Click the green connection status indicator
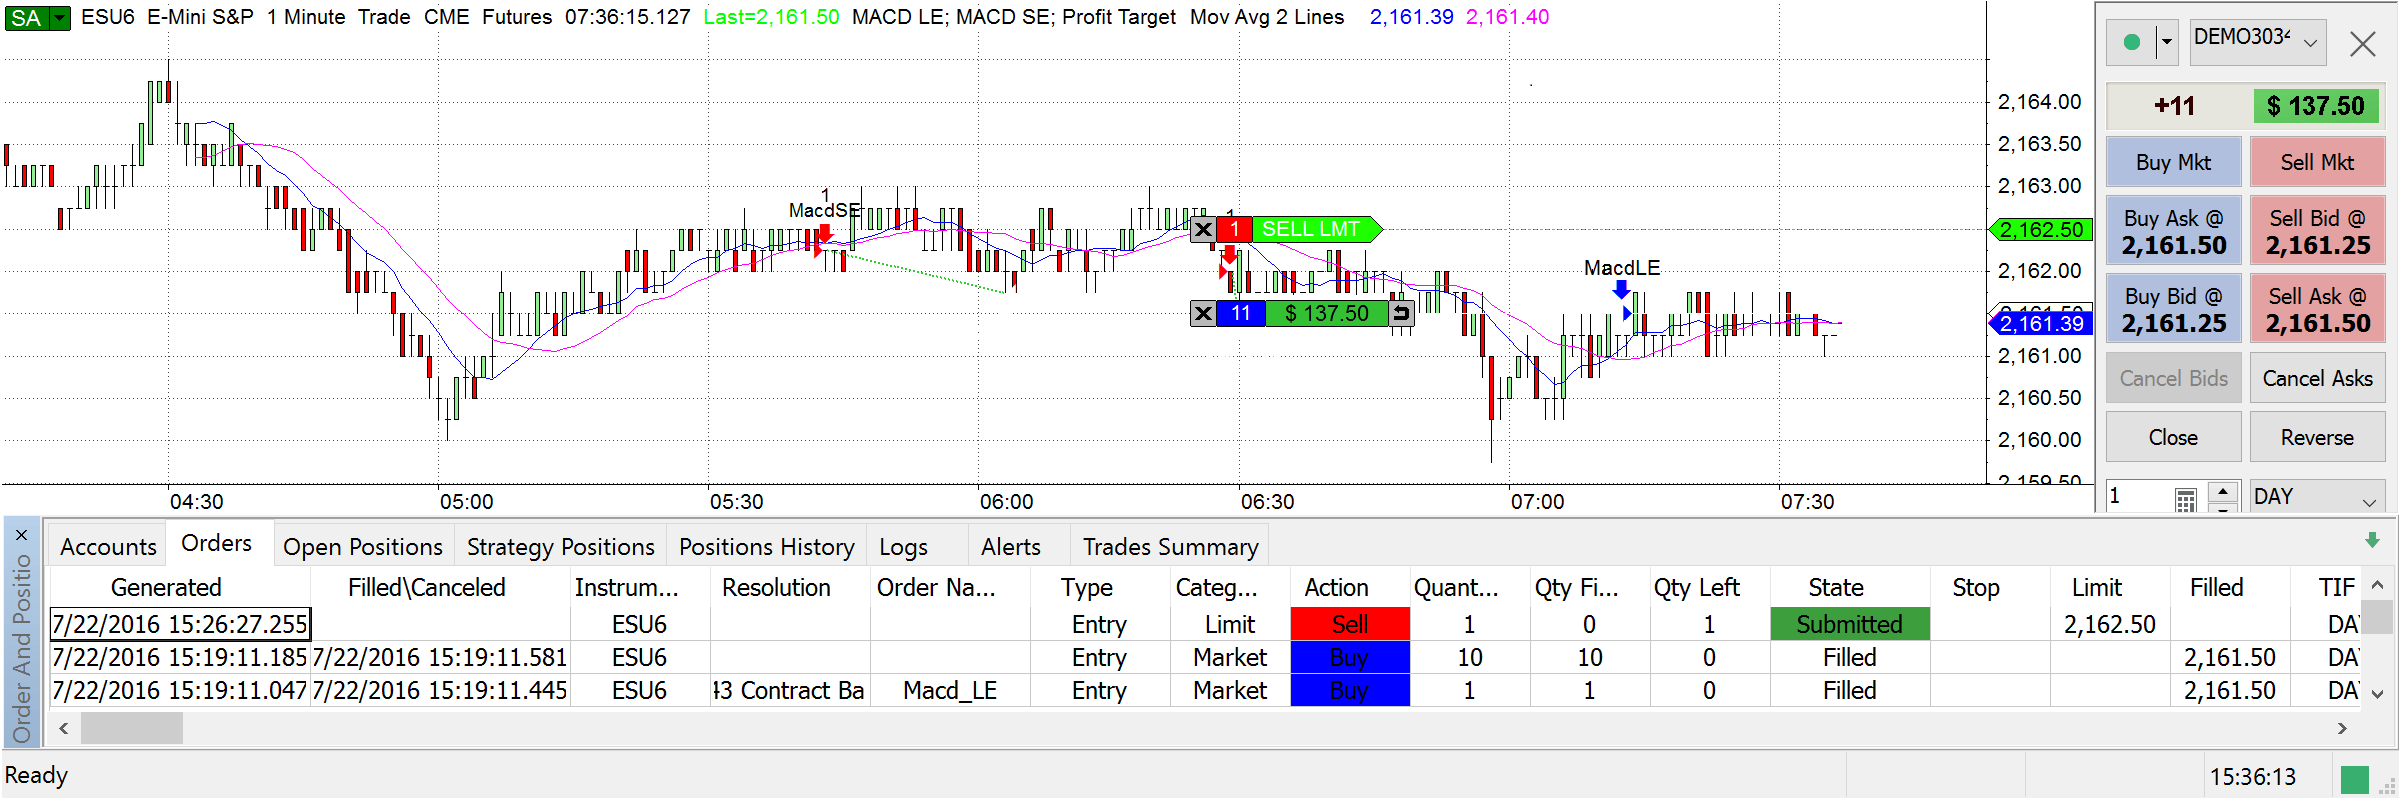 tap(2131, 42)
